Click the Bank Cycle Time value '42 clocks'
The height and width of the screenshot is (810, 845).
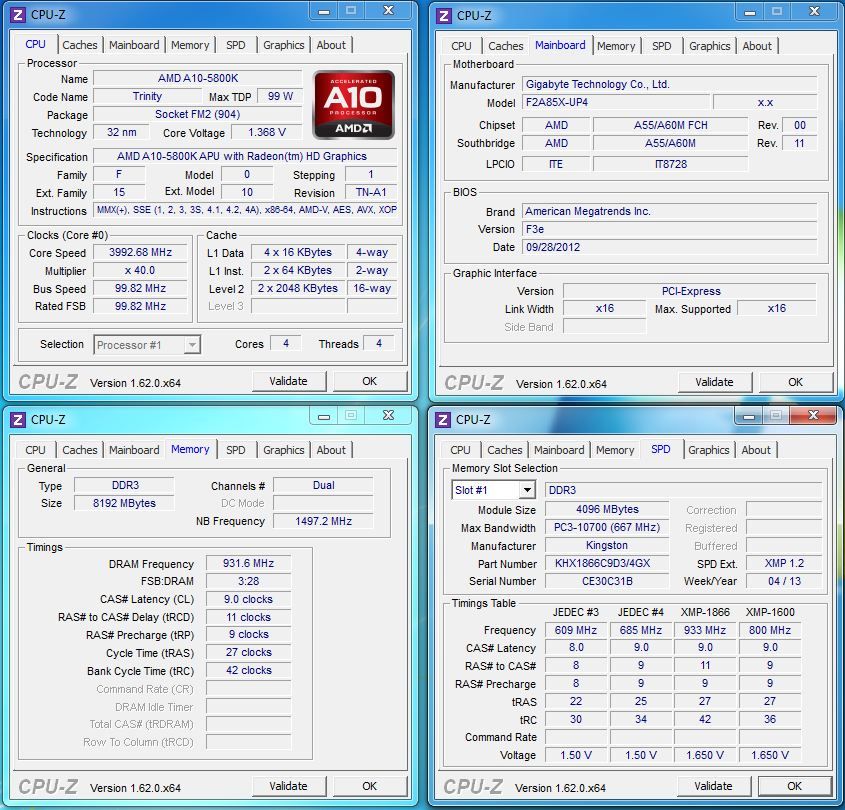[248, 670]
